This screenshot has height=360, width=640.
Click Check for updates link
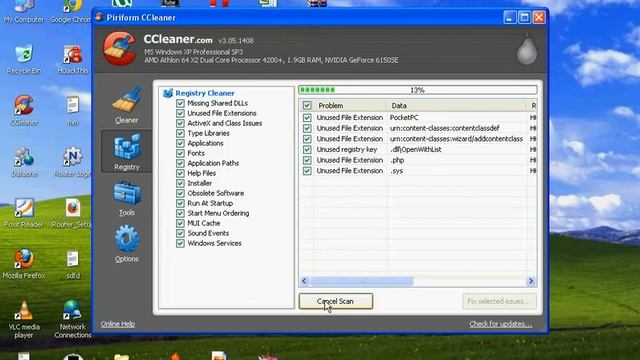coord(501,324)
